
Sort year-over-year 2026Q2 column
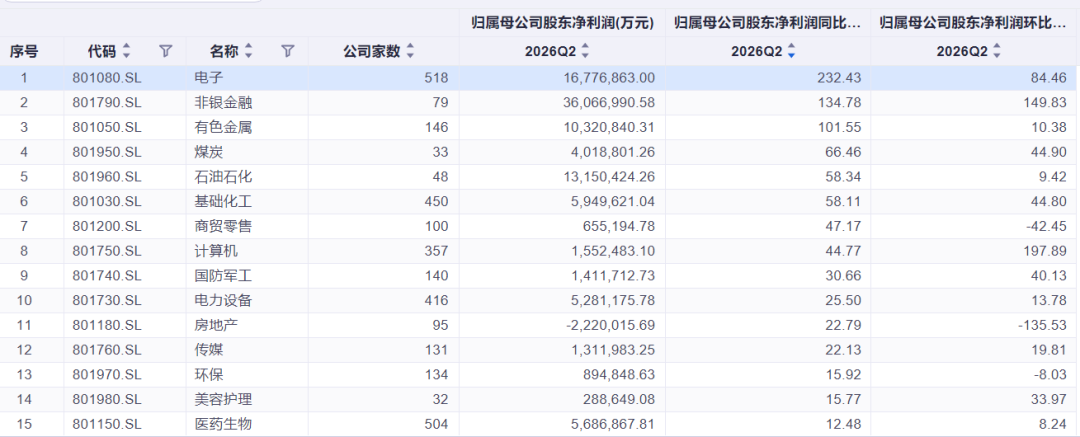(791, 50)
